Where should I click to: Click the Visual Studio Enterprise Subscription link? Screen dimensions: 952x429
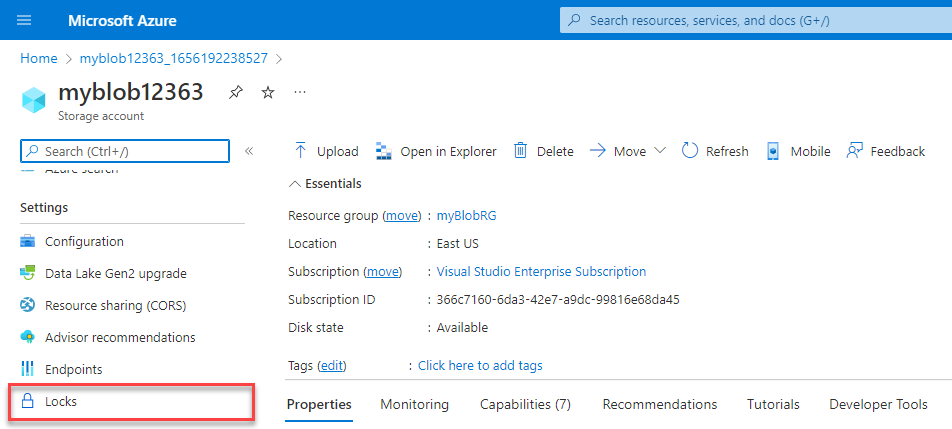click(x=541, y=271)
